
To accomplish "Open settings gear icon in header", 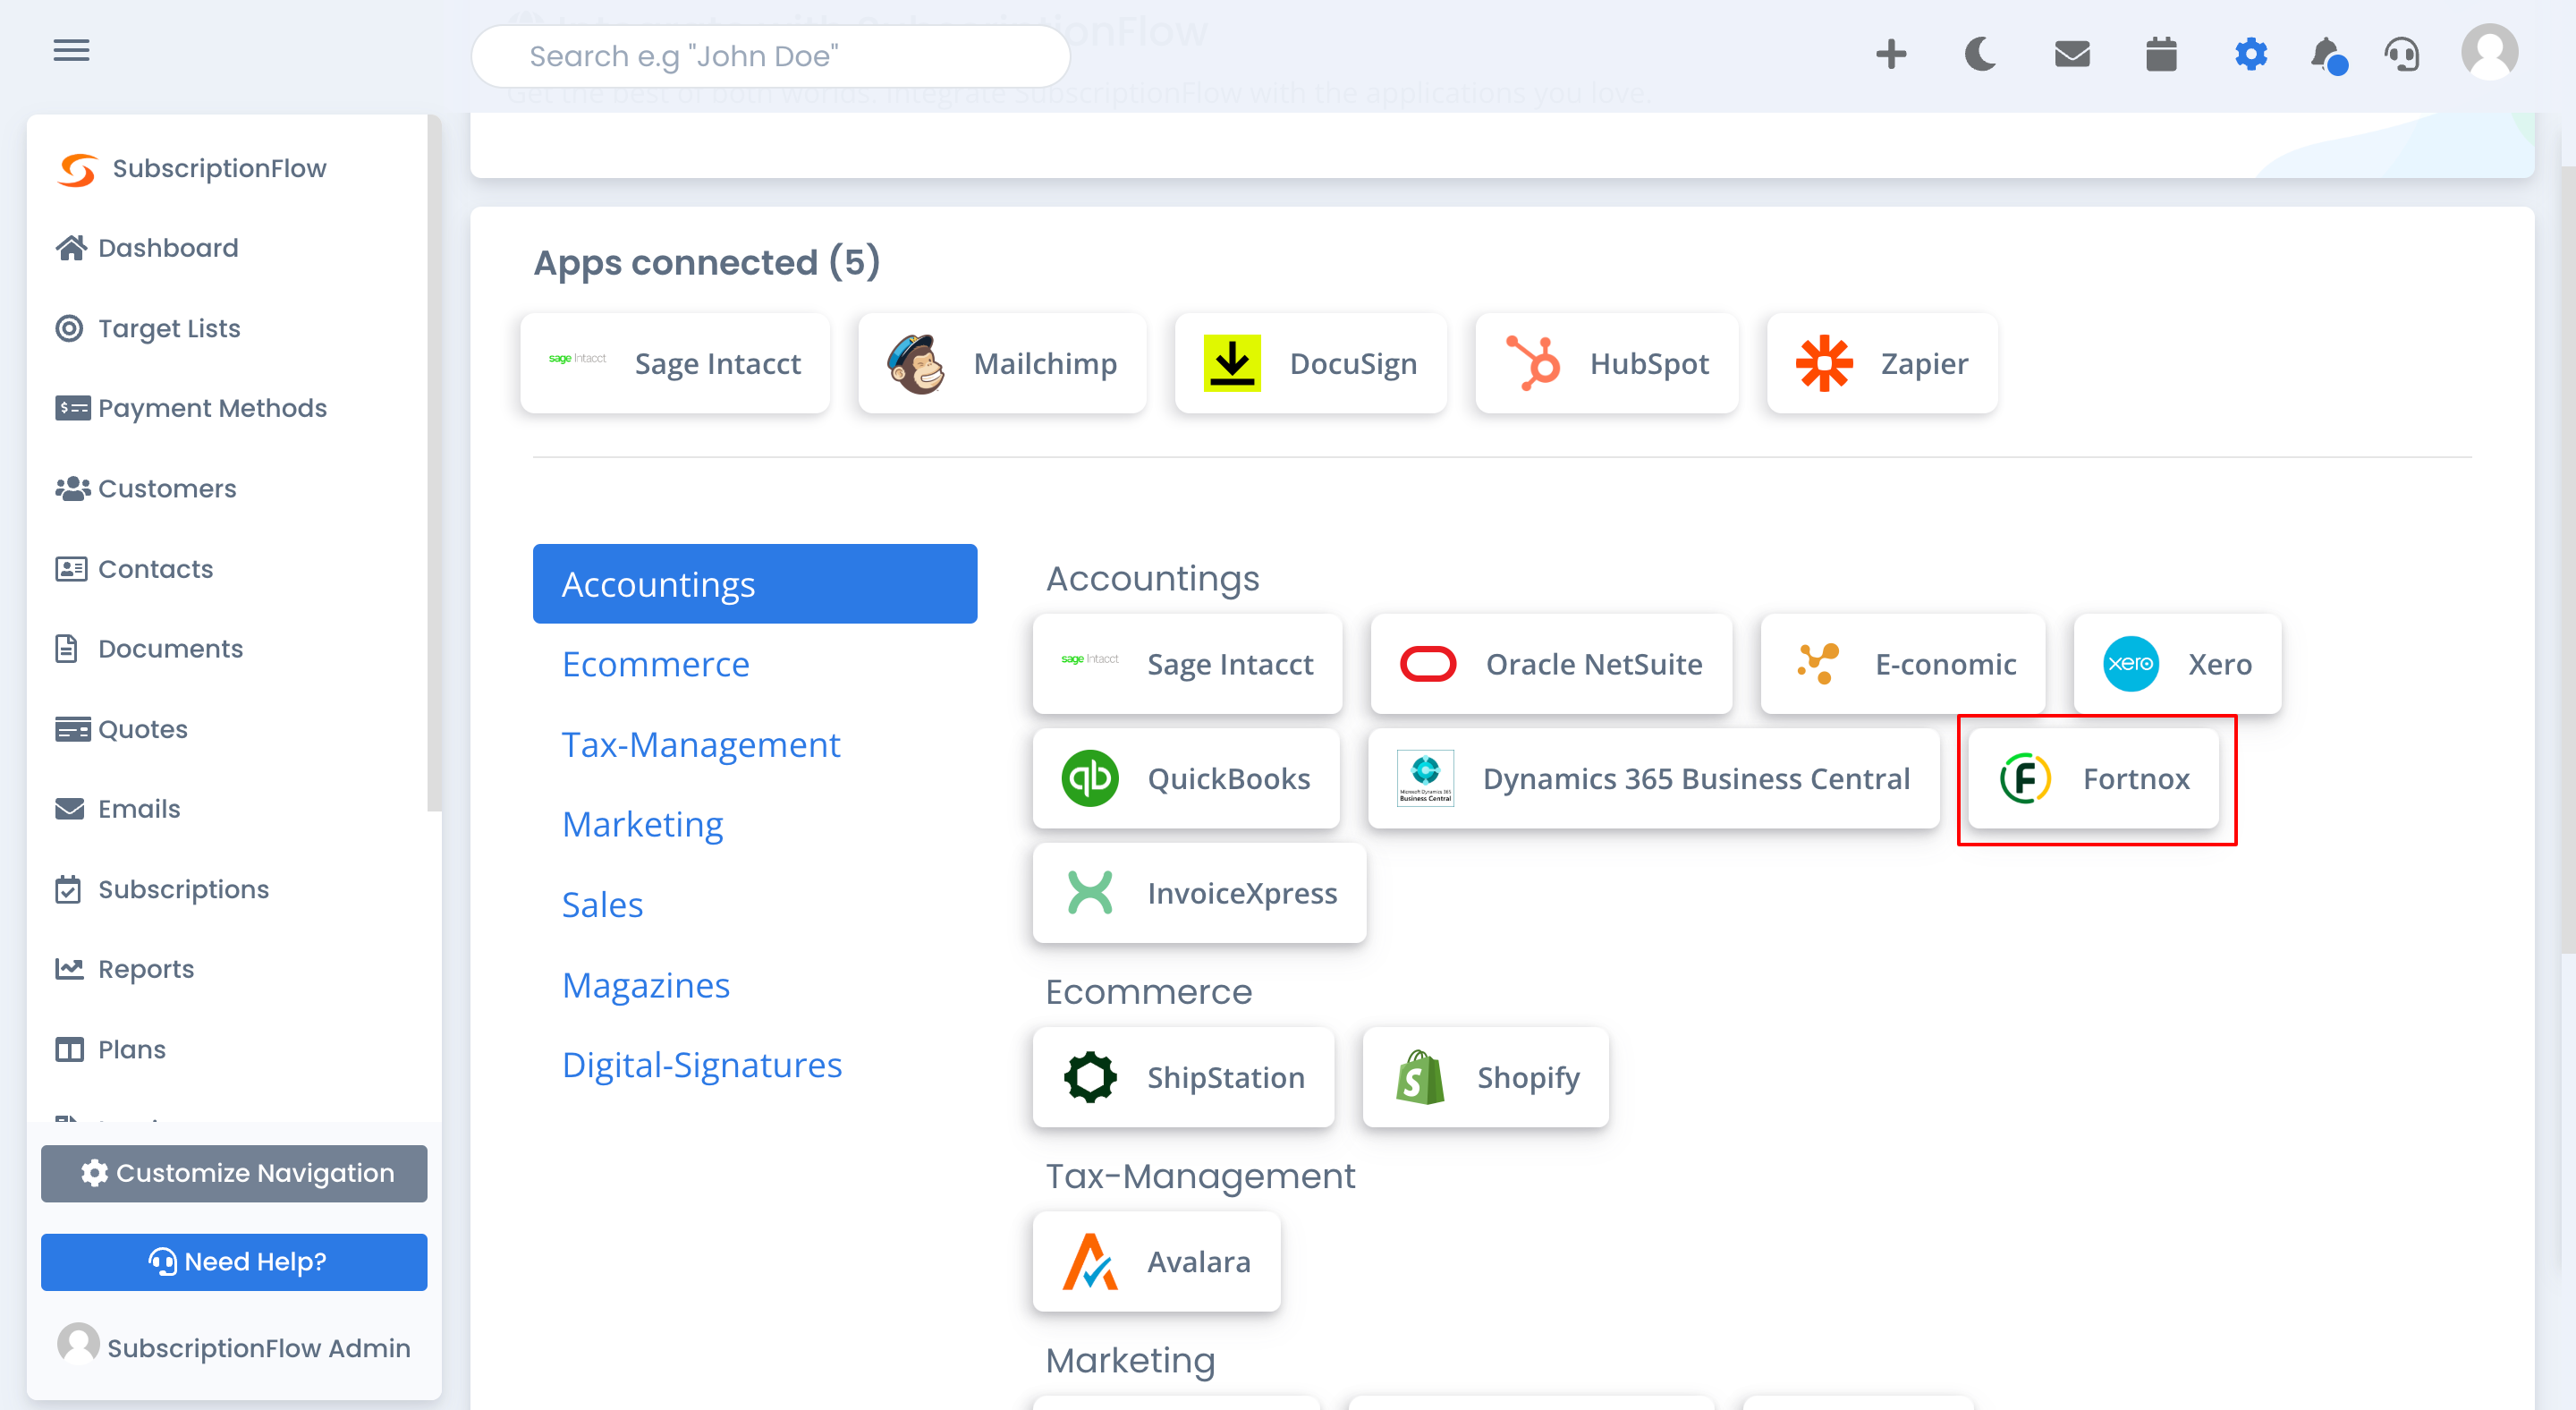I will (x=2251, y=54).
